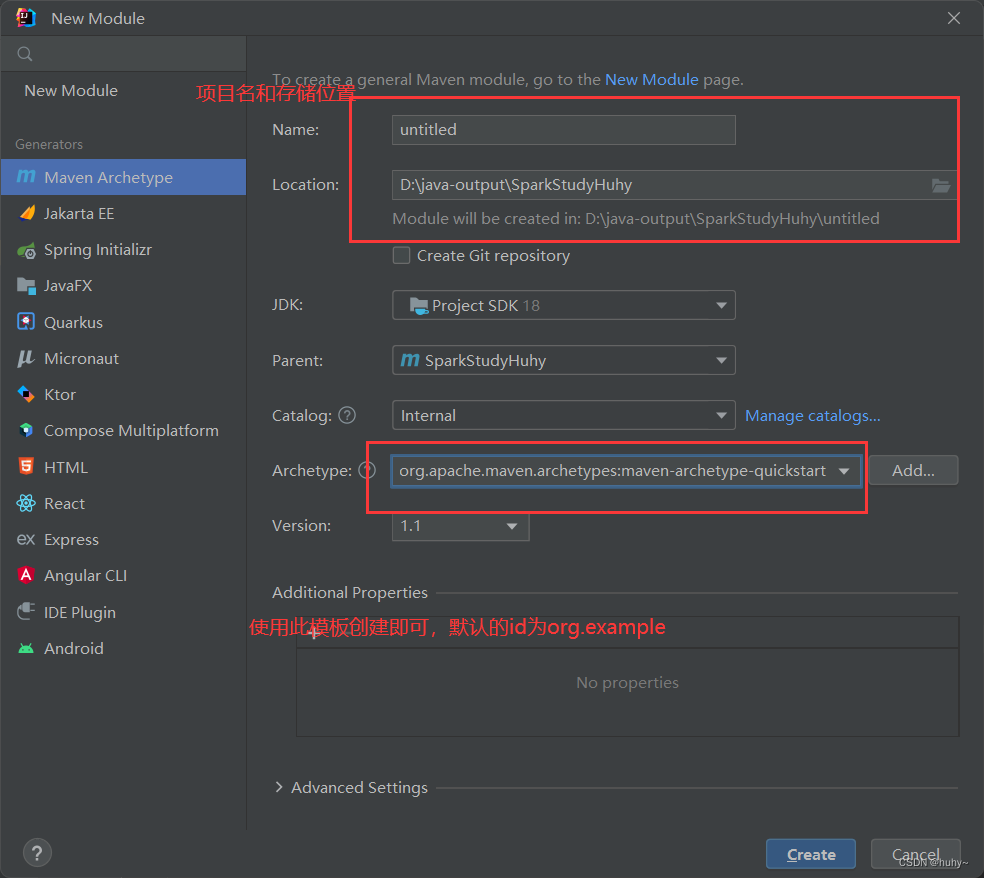984x878 pixels.
Task: Click the Compose Multiplatform icon
Action: point(26,431)
